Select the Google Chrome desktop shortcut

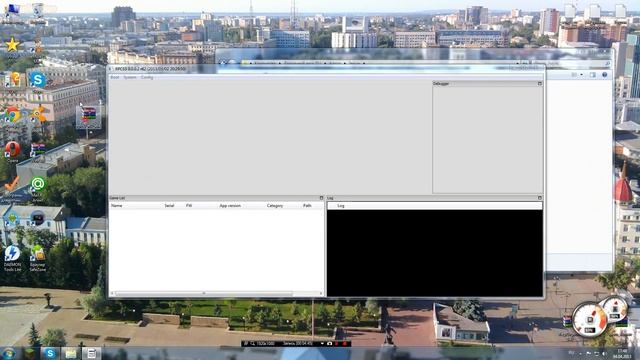(x=12, y=115)
